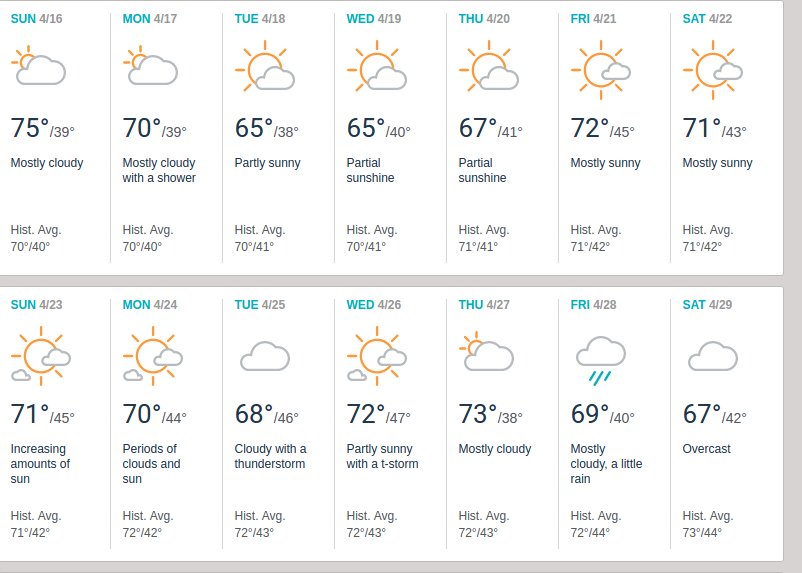Open the MON 4/24 day heading

pos(150,304)
